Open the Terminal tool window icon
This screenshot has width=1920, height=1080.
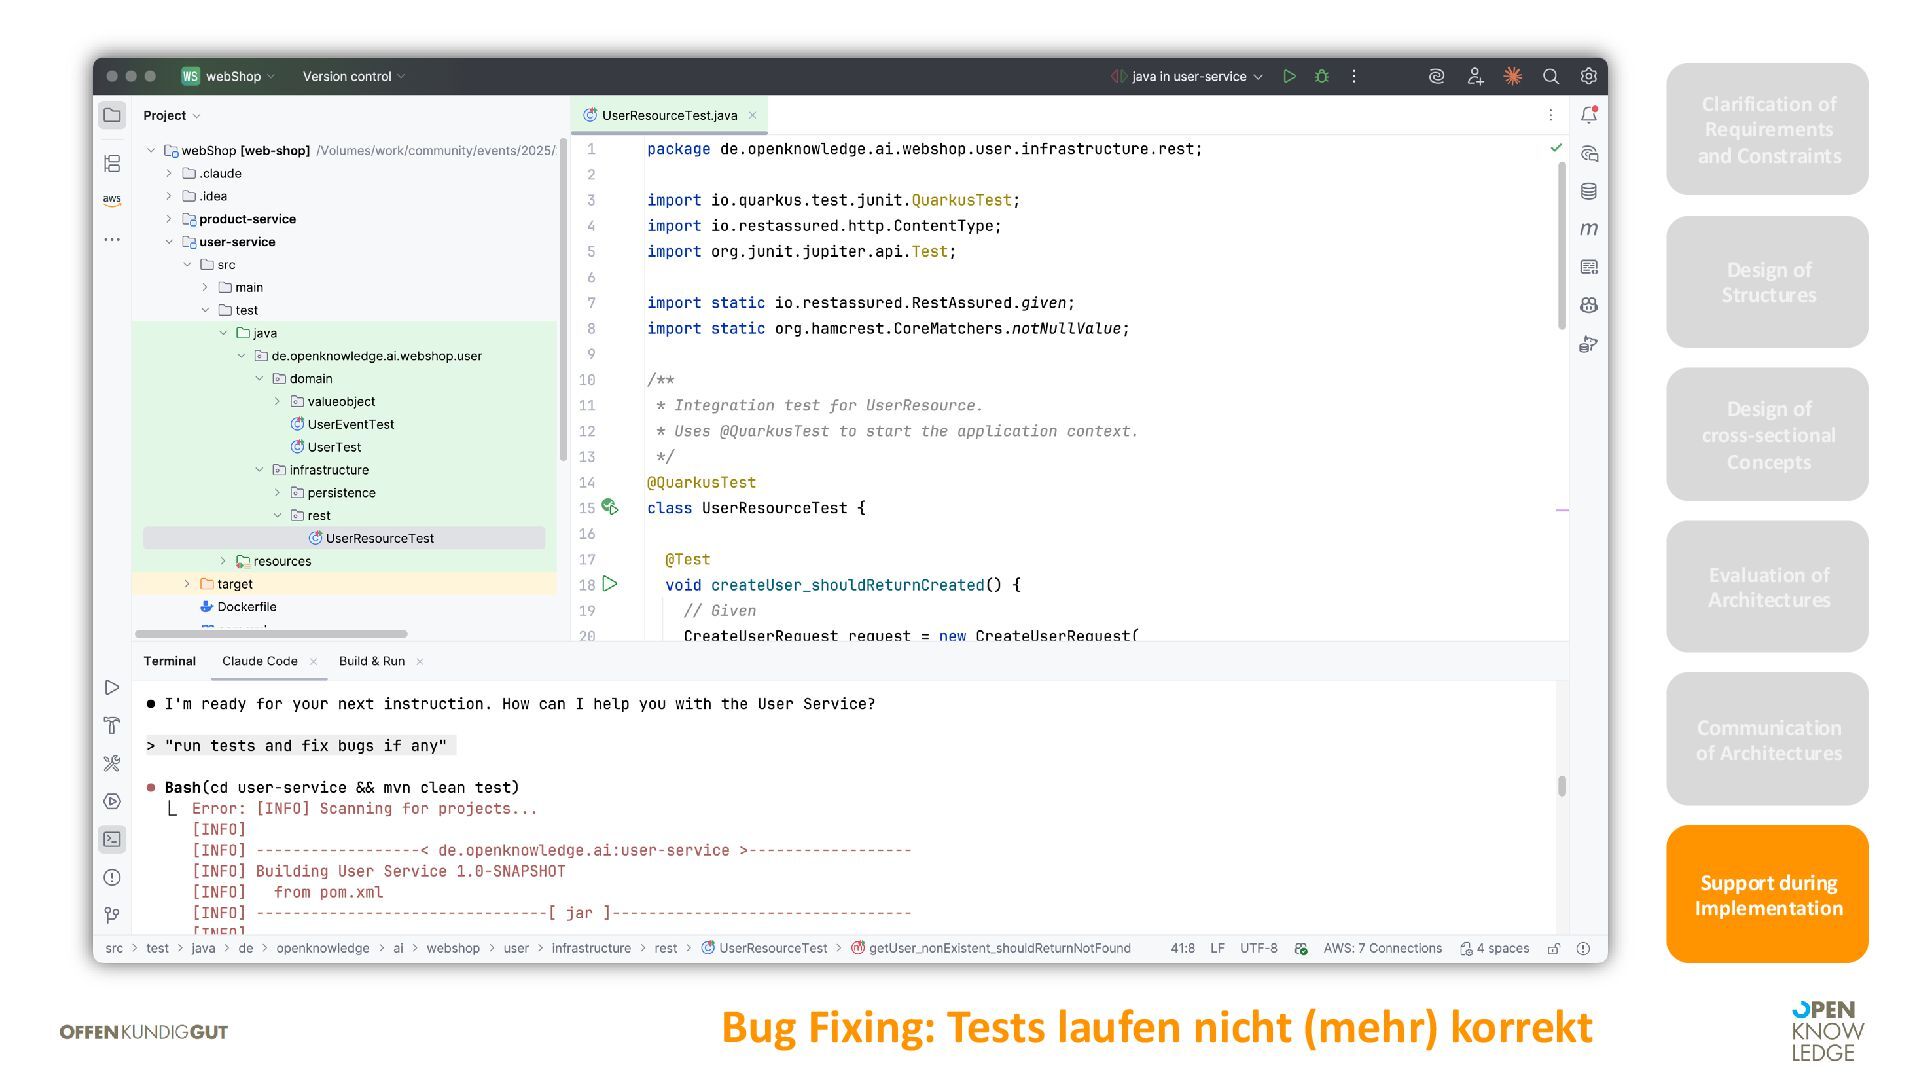[x=112, y=839]
